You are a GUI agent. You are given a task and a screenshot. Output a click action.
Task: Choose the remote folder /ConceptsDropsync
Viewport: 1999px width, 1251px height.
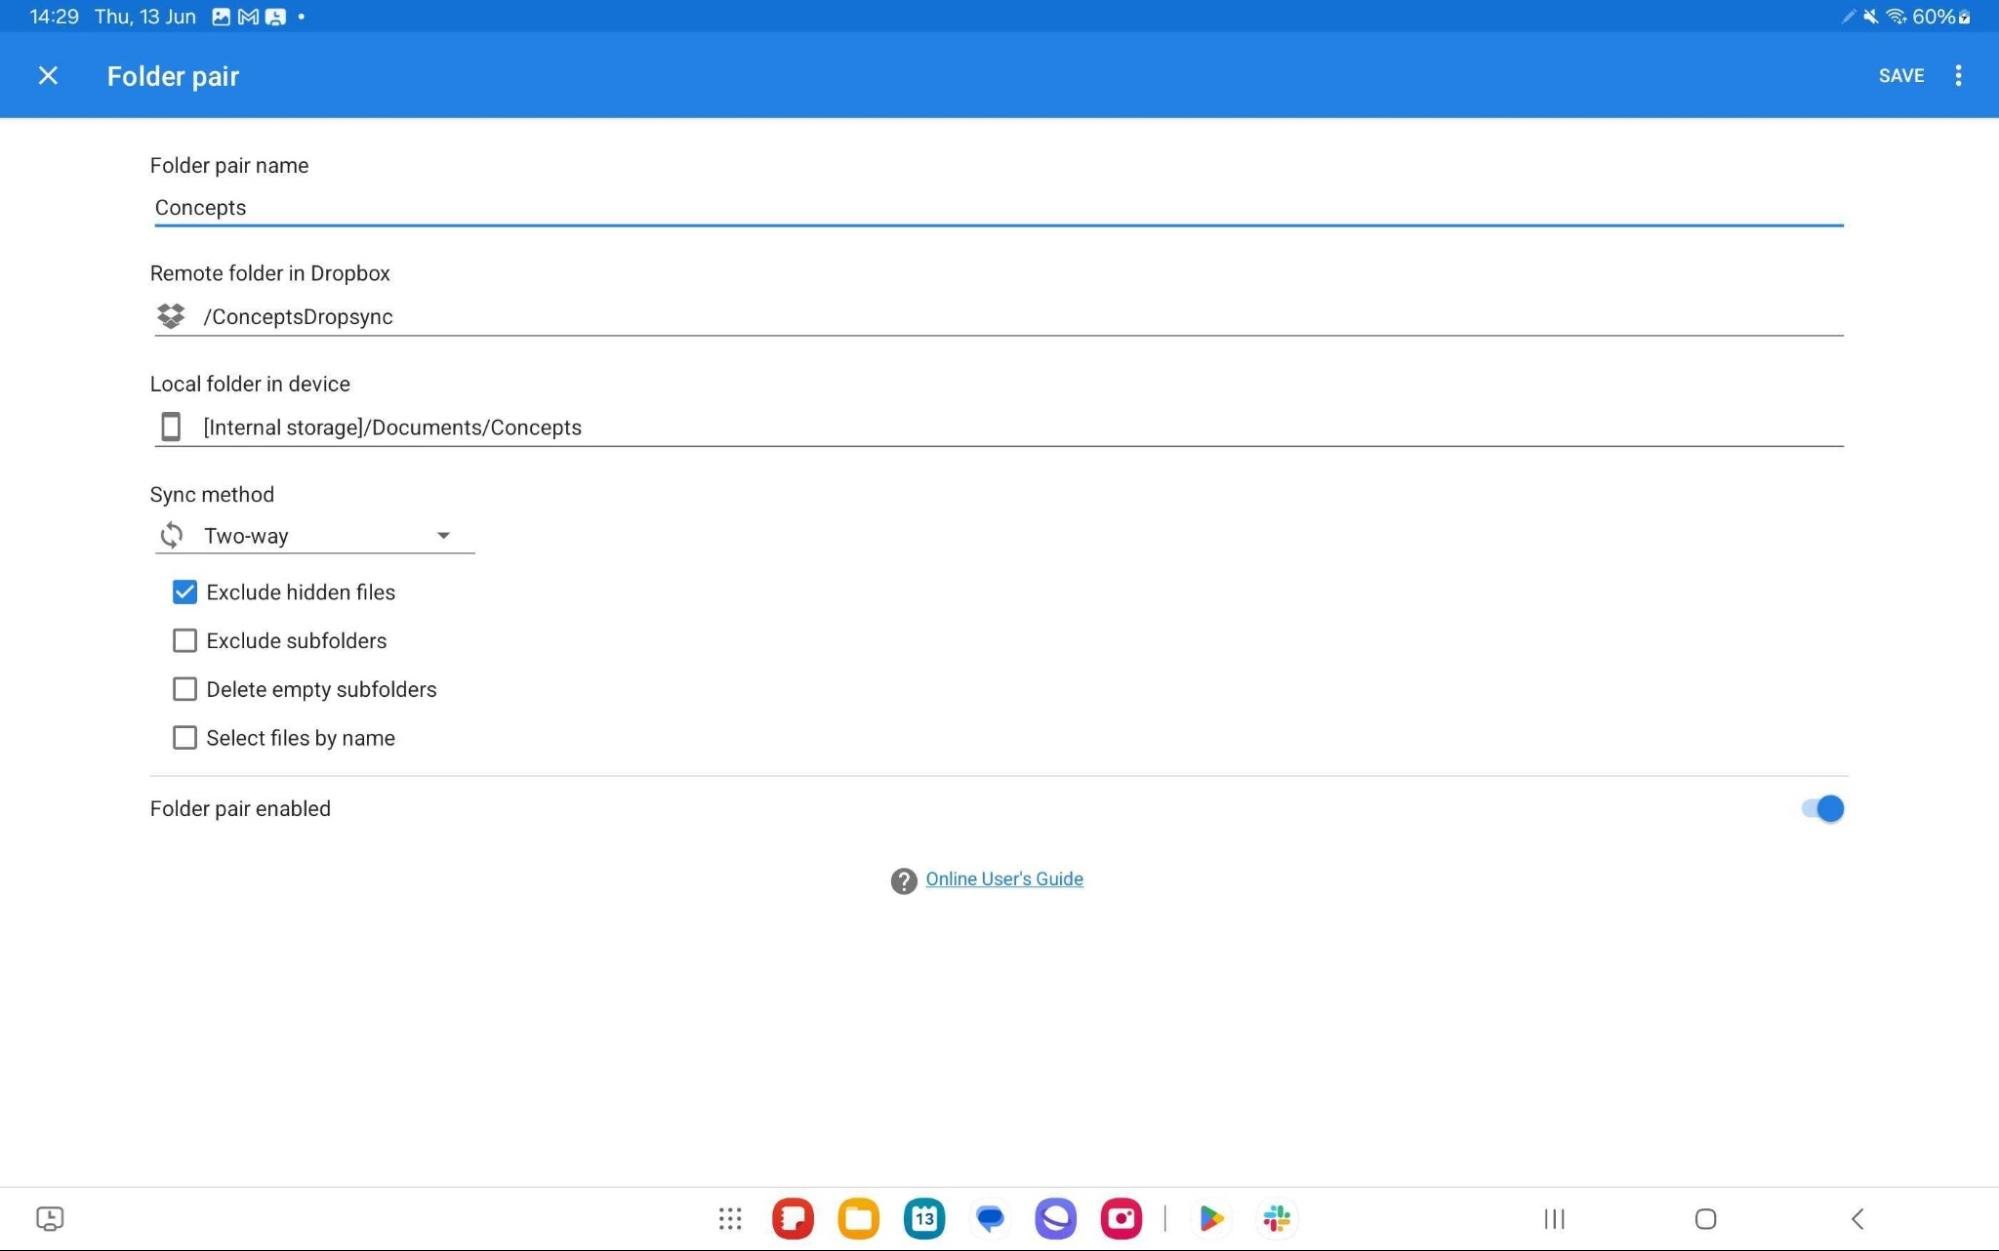click(x=998, y=317)
